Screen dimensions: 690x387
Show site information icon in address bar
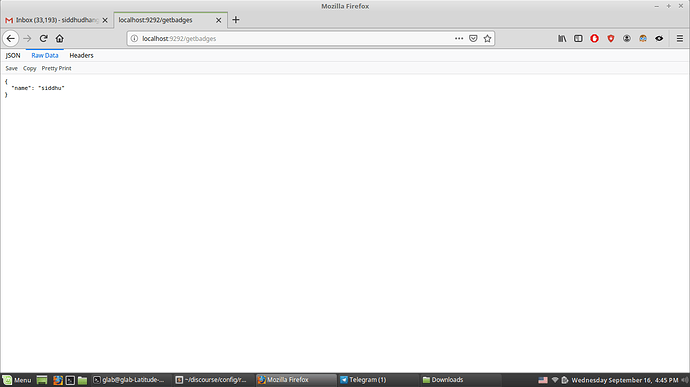tap(134, 39)
